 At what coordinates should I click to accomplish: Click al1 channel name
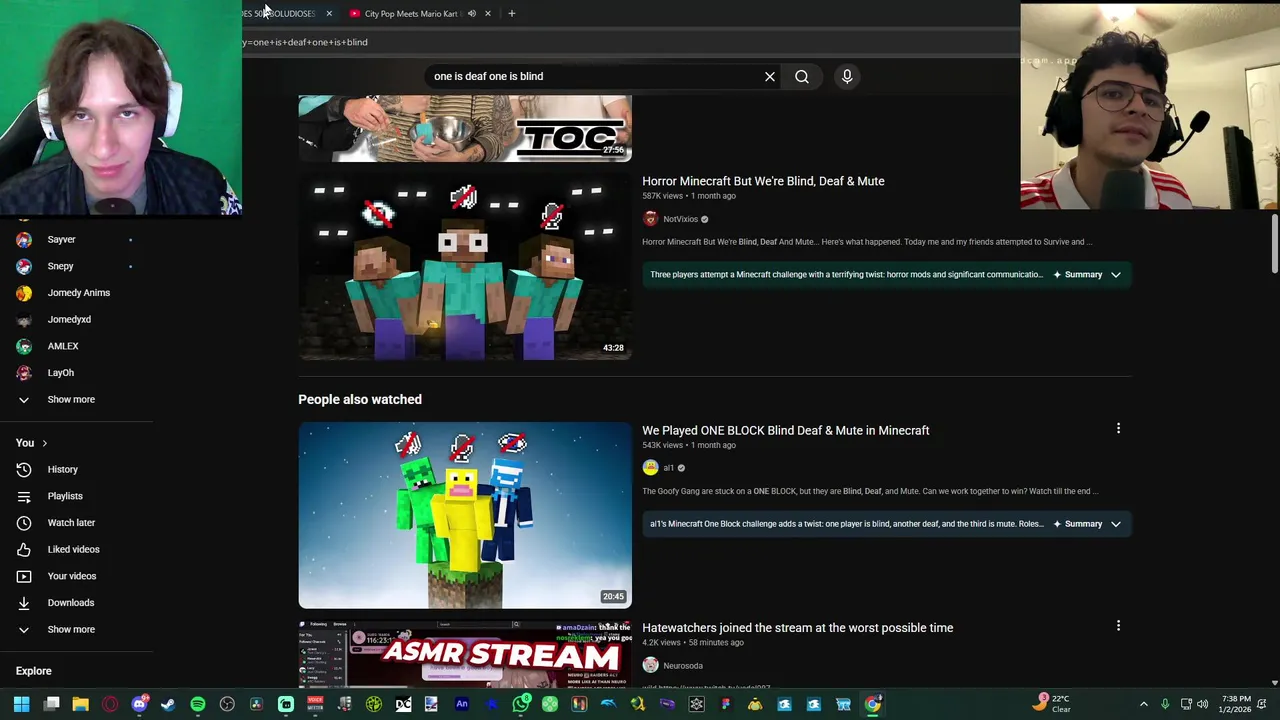point(668,468)
